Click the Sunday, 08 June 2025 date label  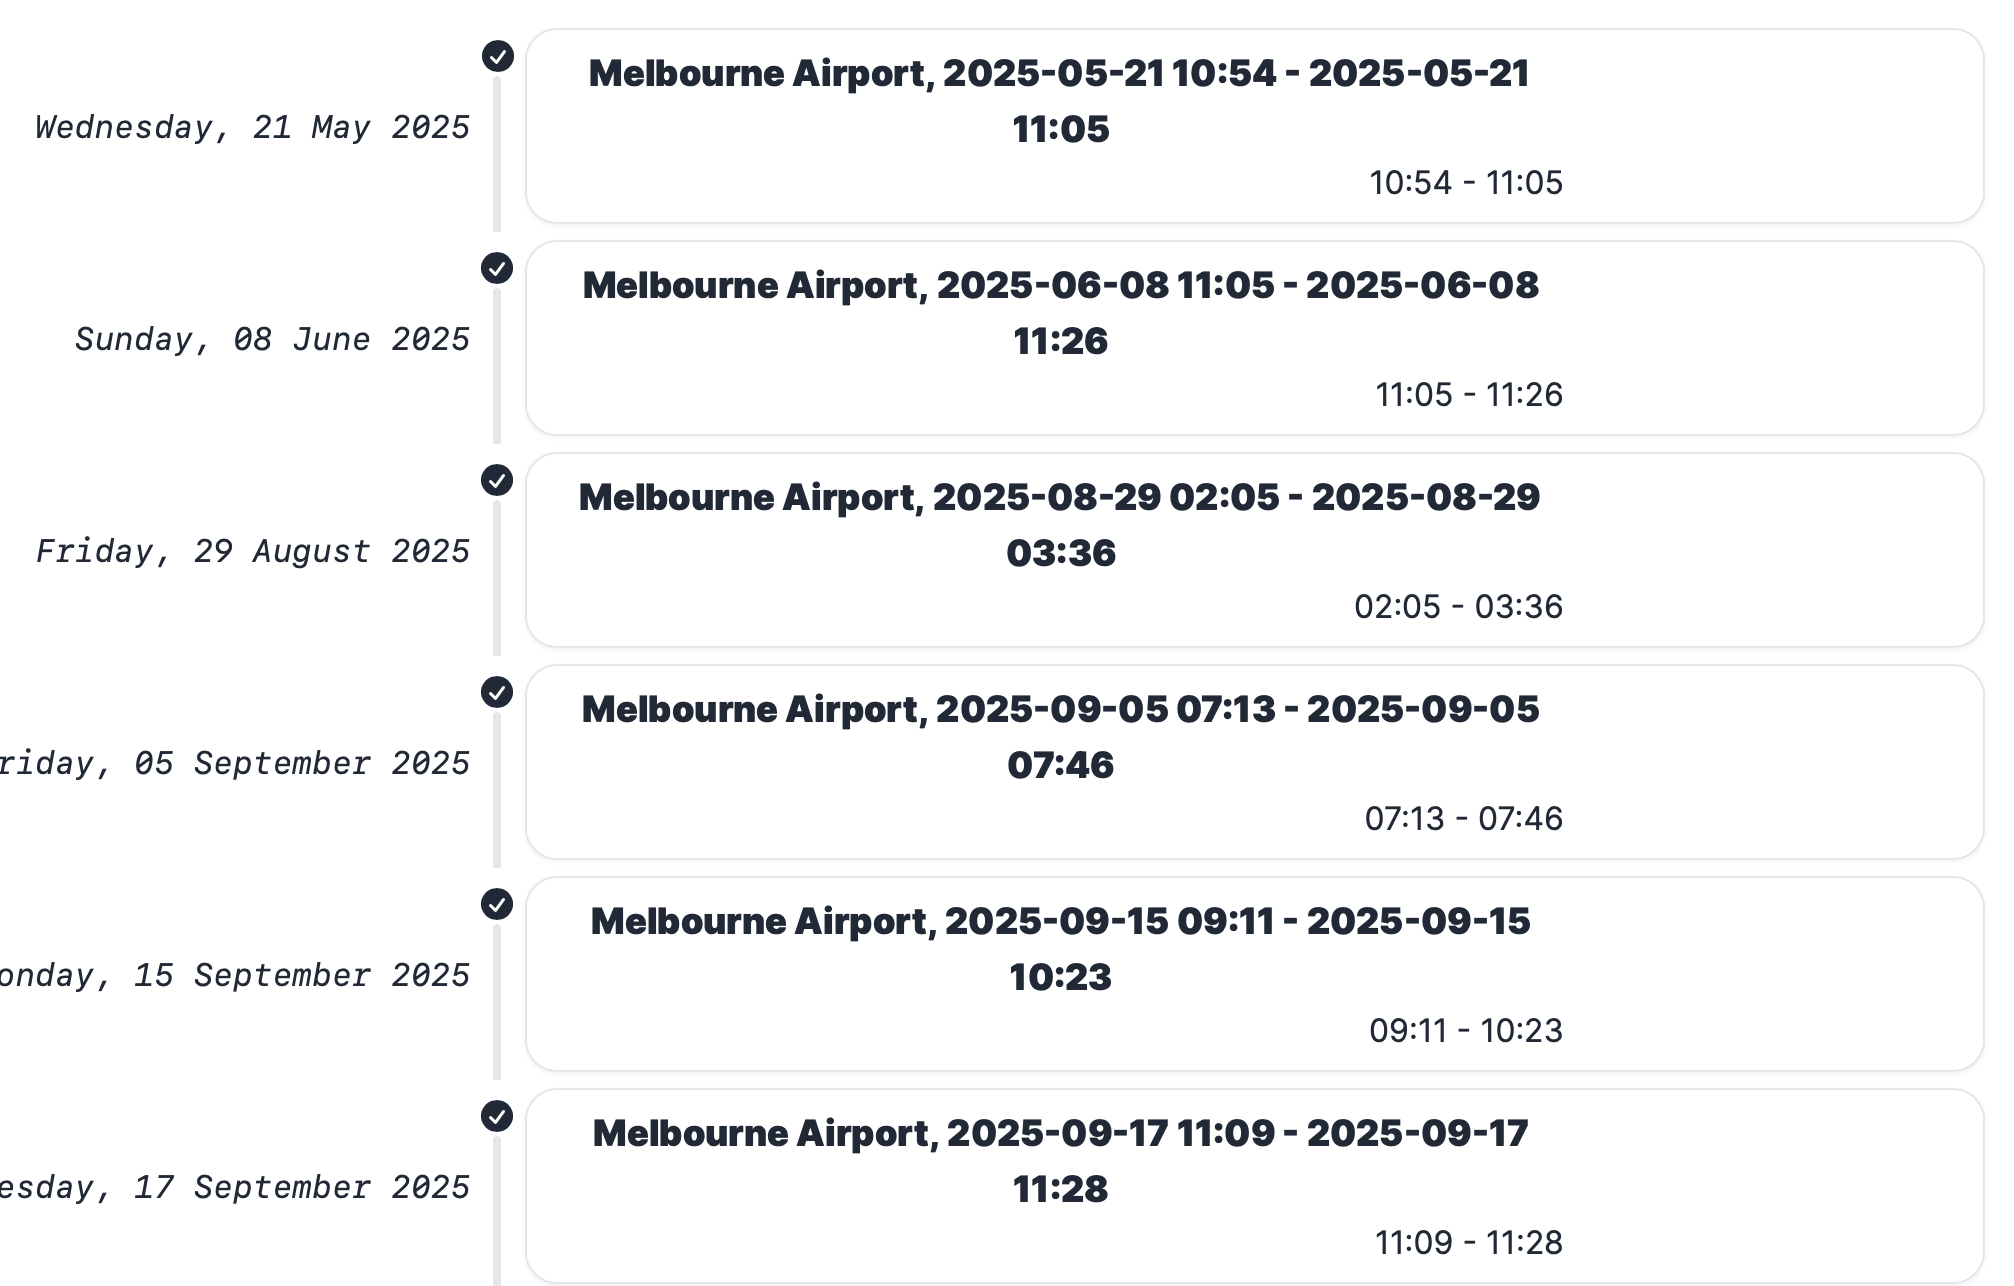click(272, 340)
